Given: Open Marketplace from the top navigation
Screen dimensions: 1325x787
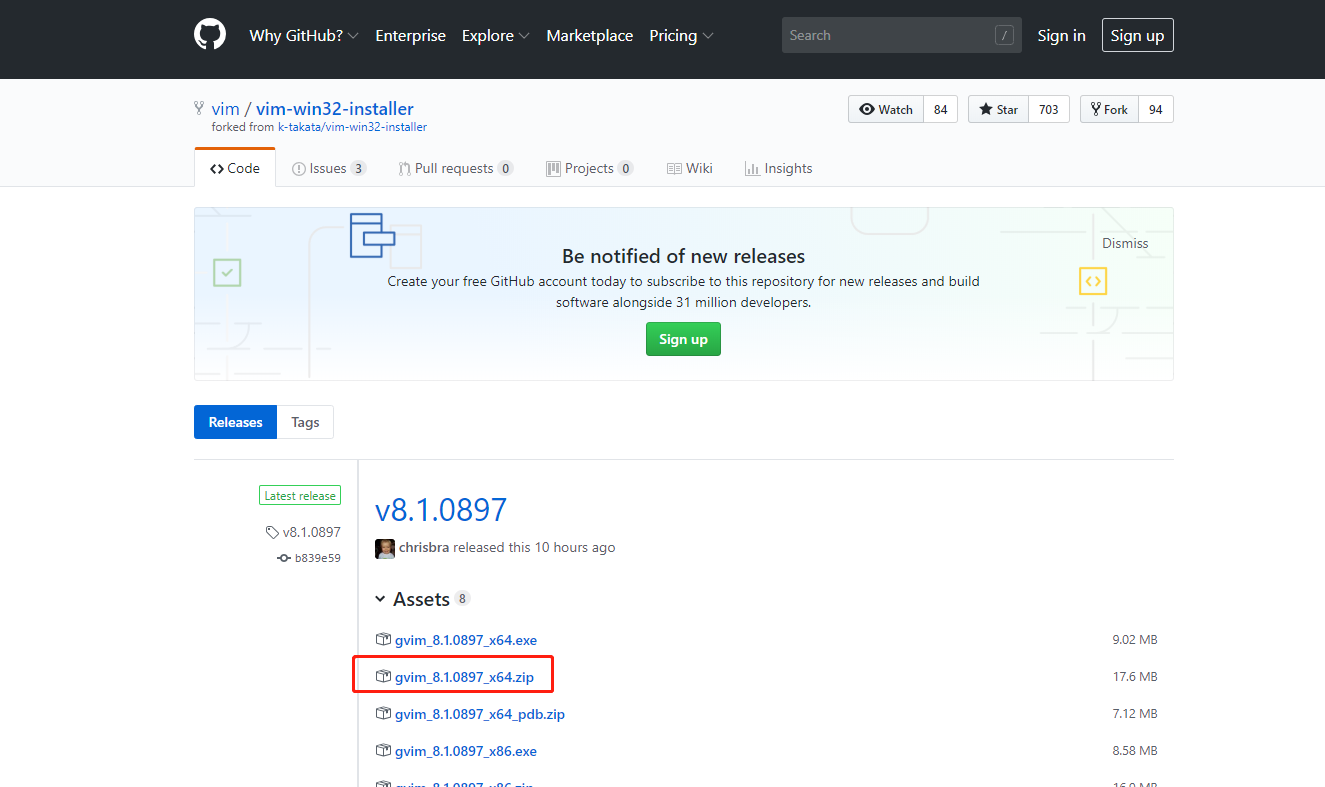Looking at the screenshot, I should [x=589, y=35].
